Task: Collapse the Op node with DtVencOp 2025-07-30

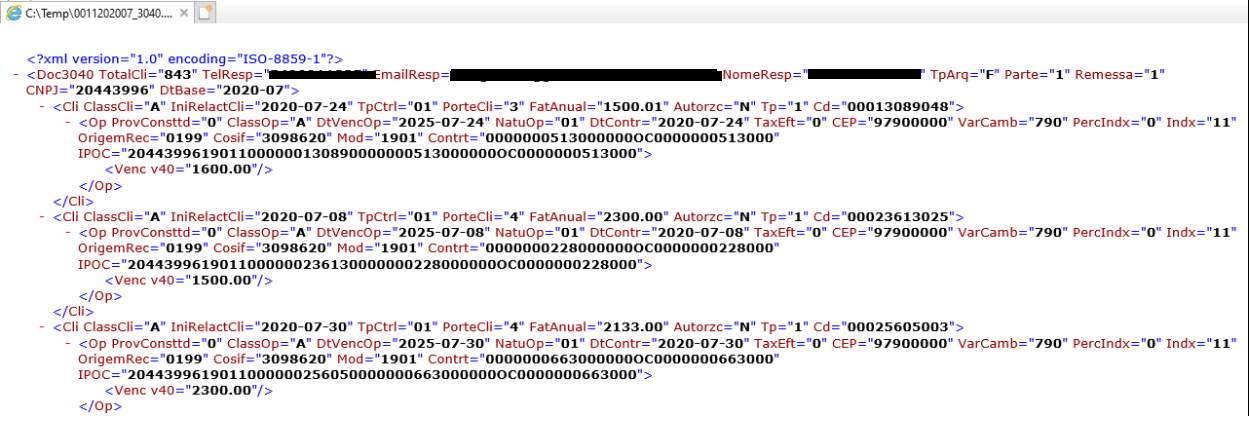Action: [x=67, y=343]
